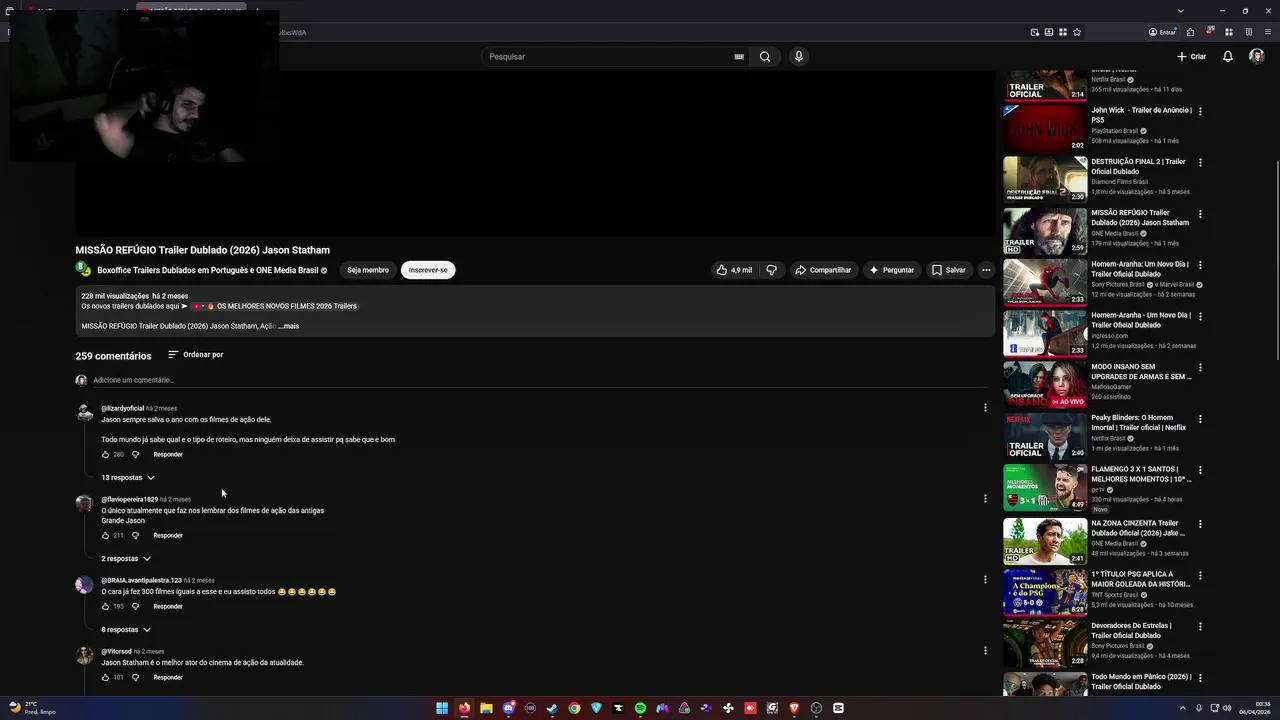Like the flaviopereira1829 comment

point(105,536)
